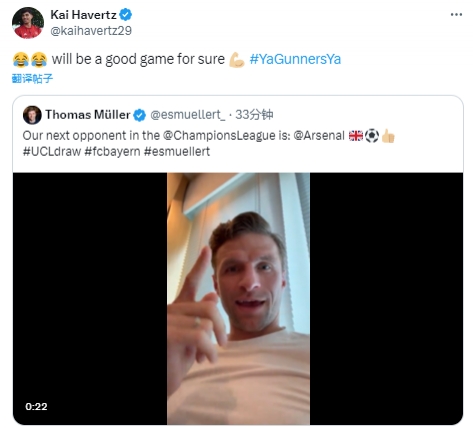Click Thomas Müller's small profile avatar
This screenshot has height=428, width=473.
(32, 115)
